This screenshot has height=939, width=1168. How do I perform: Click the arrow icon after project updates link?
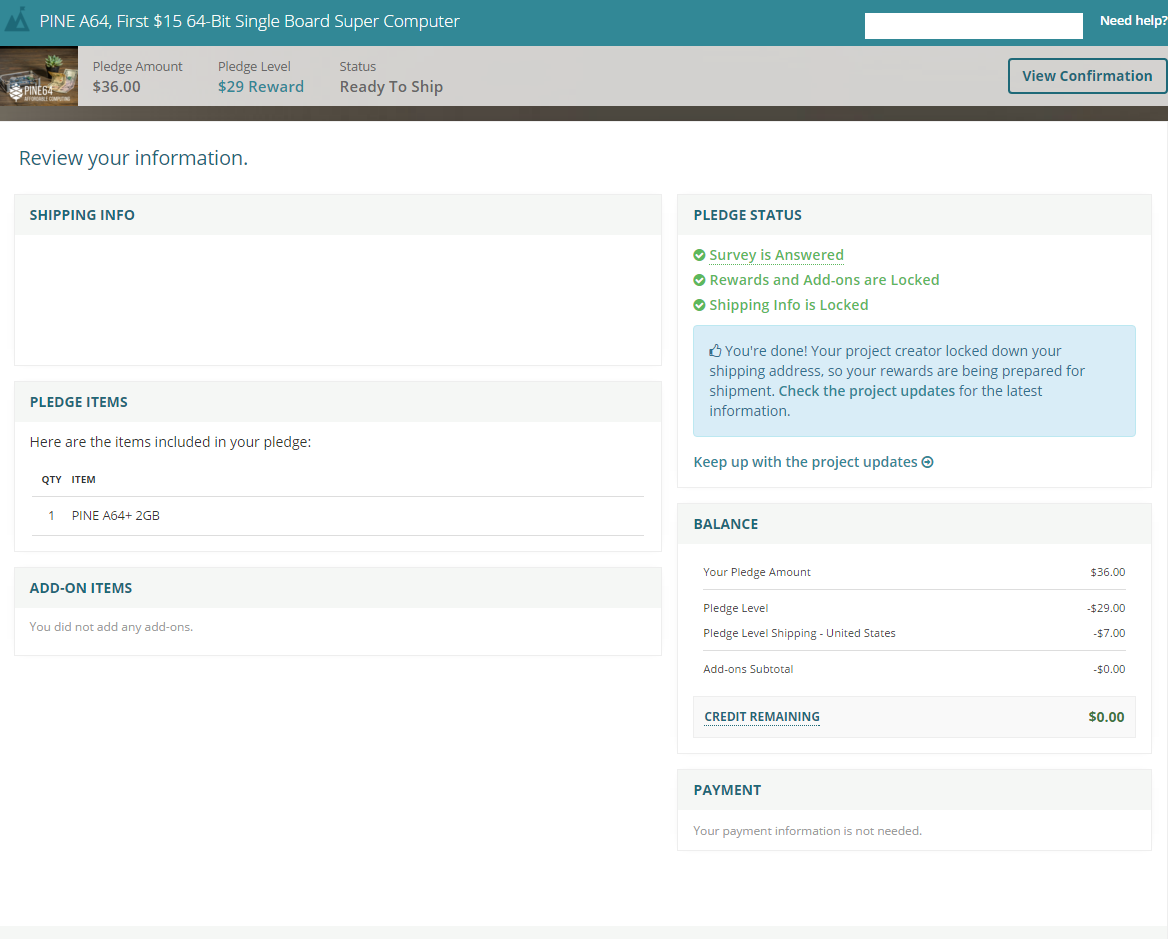(928, 462)
